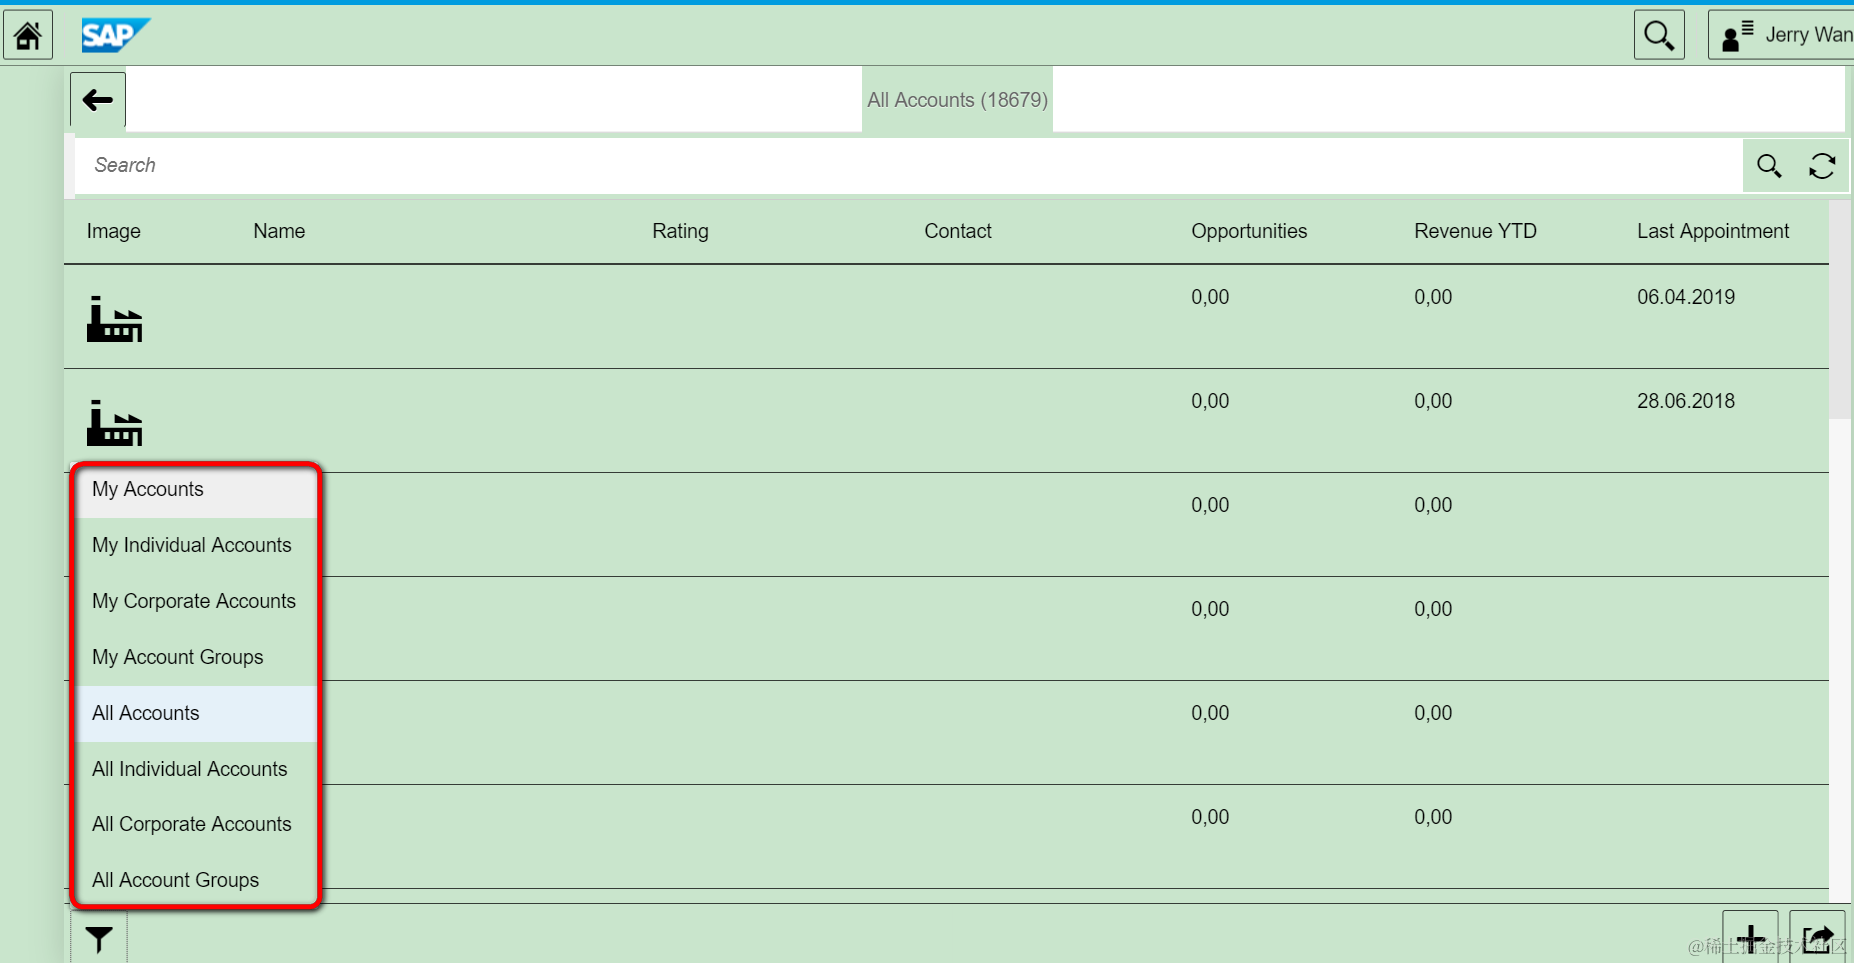This screenshot has height=963, width=1854.
Task: Open the All Accounts (18679) title
Action: [x=957, y=100]
